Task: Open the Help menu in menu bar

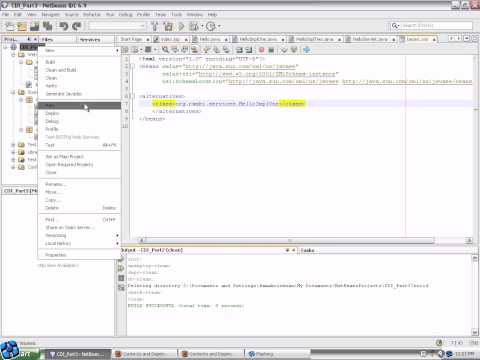Action: click(212, 14)
